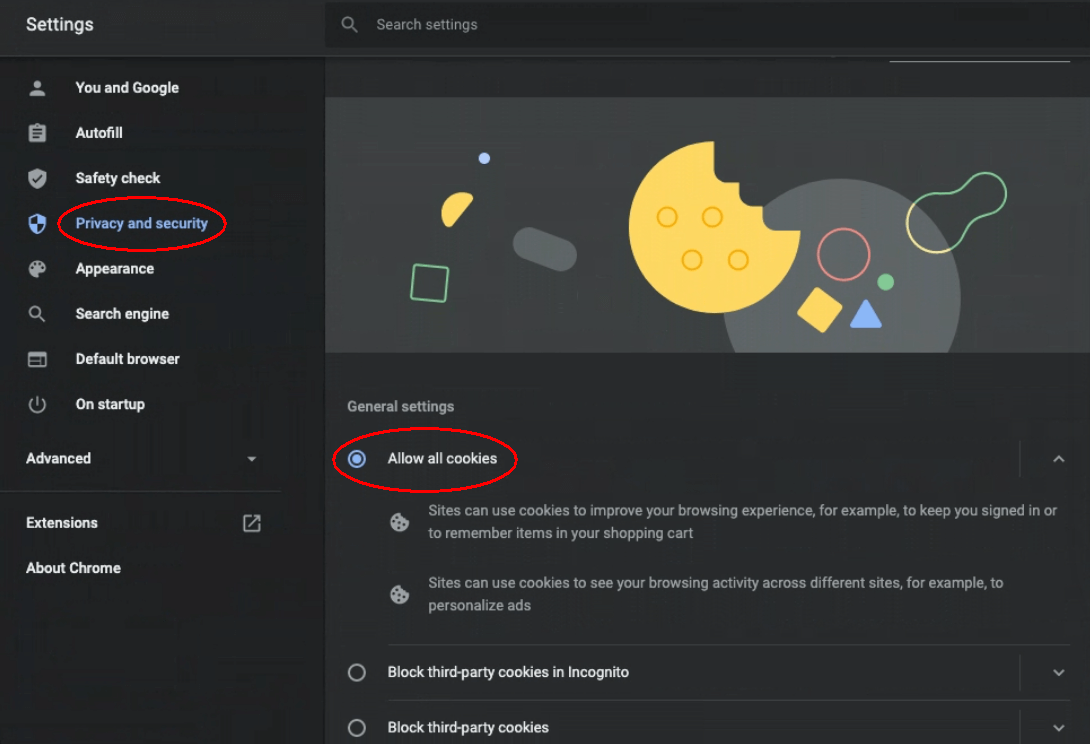This screenshot has width=1090, height=744.
Task: Click the You and Google person icon
Action: [38, 88]
